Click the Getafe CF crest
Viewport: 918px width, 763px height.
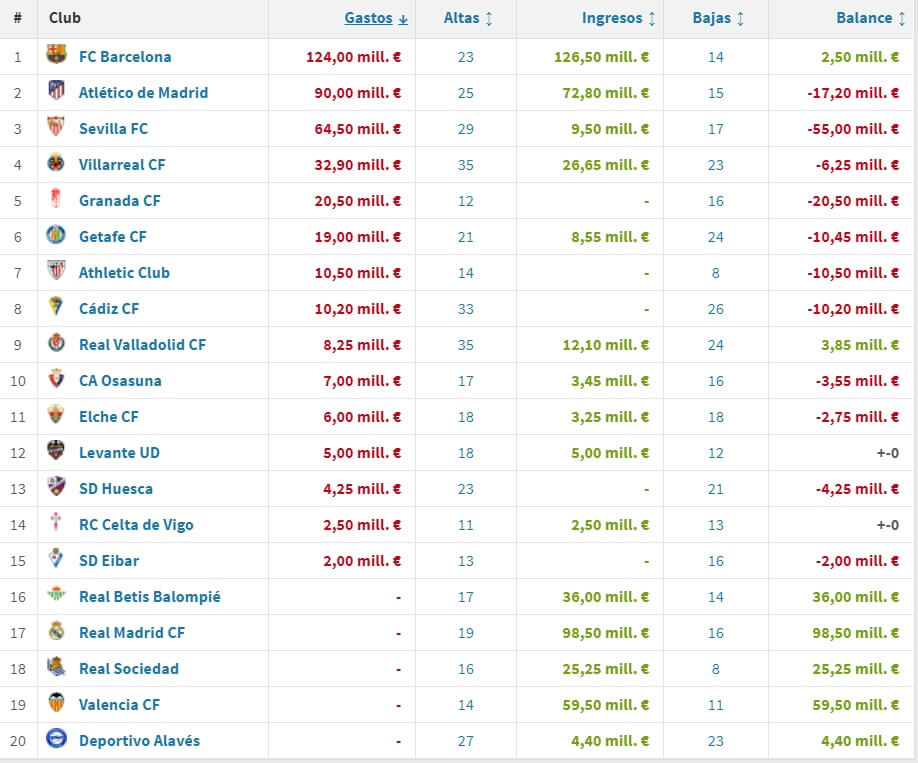(56, 234)
